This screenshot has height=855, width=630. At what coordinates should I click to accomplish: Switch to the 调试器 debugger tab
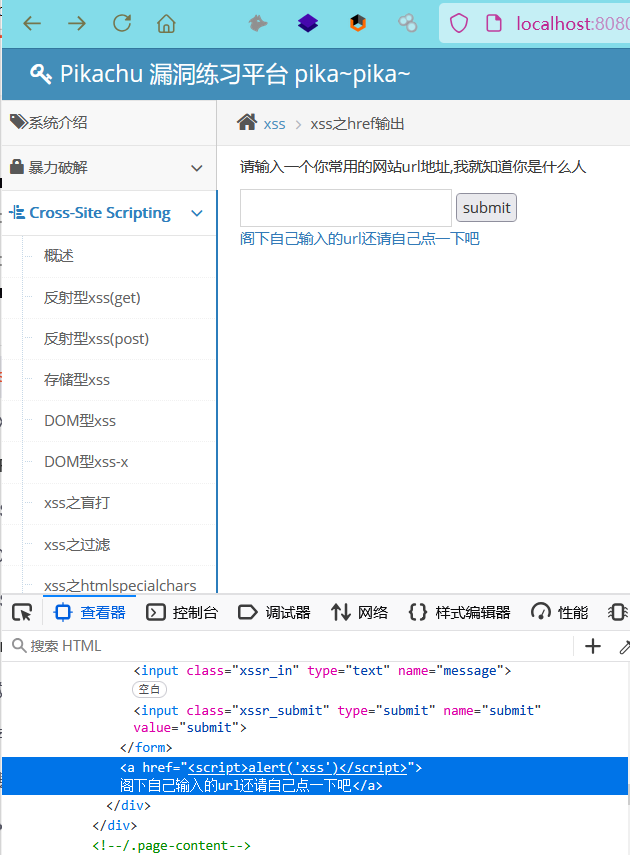tap(274, 613)
